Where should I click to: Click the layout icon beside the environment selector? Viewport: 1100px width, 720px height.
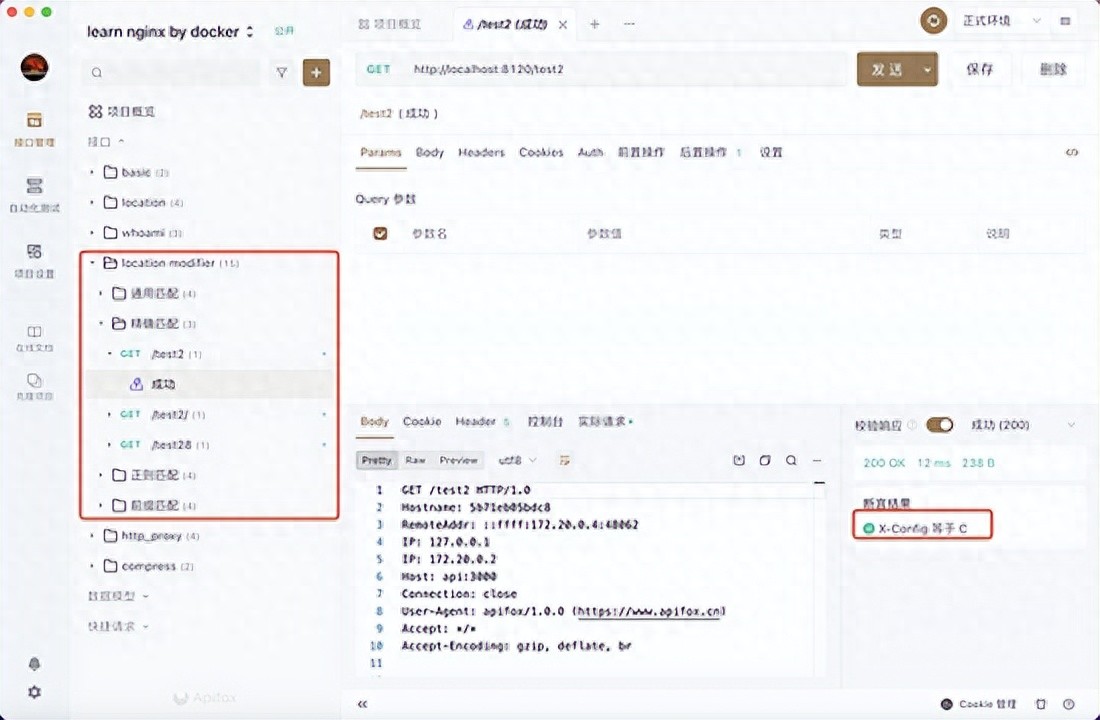click(x=1065, y=21)
